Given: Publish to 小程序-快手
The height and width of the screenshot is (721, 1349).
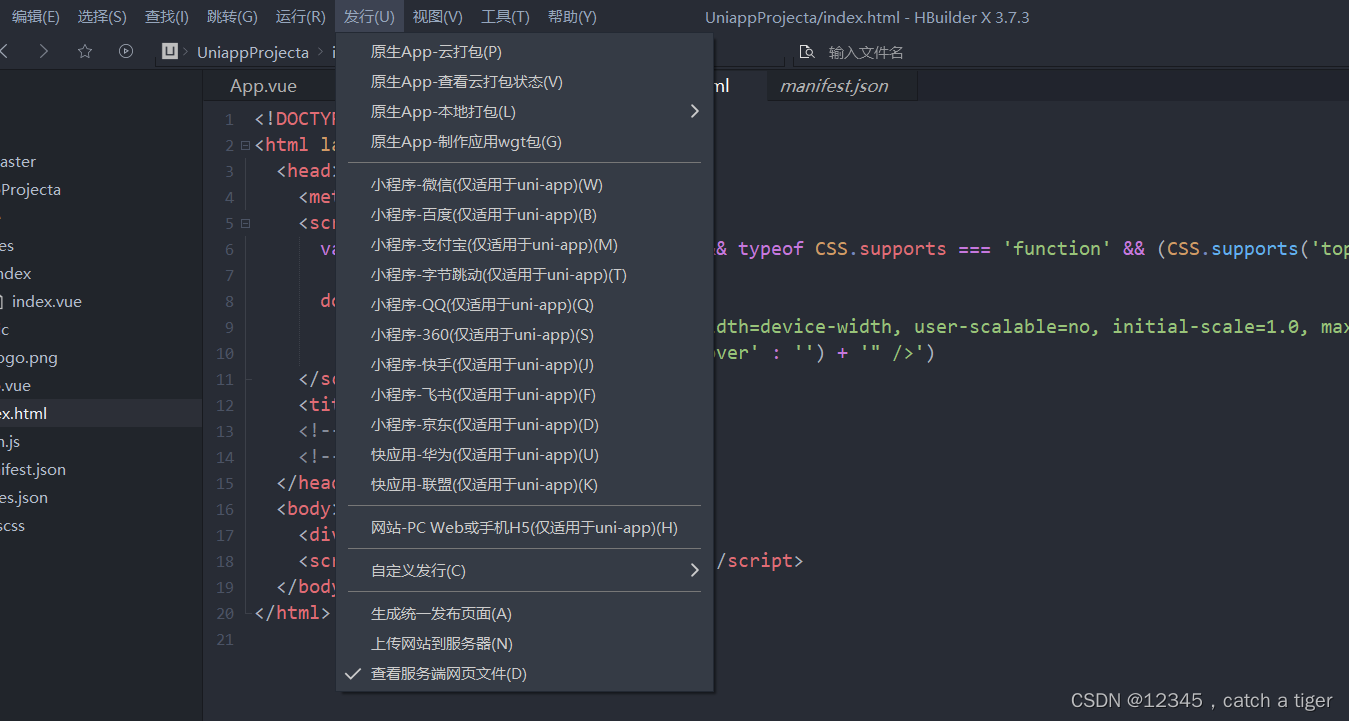Looking at the screenshot, I should 525,365.
